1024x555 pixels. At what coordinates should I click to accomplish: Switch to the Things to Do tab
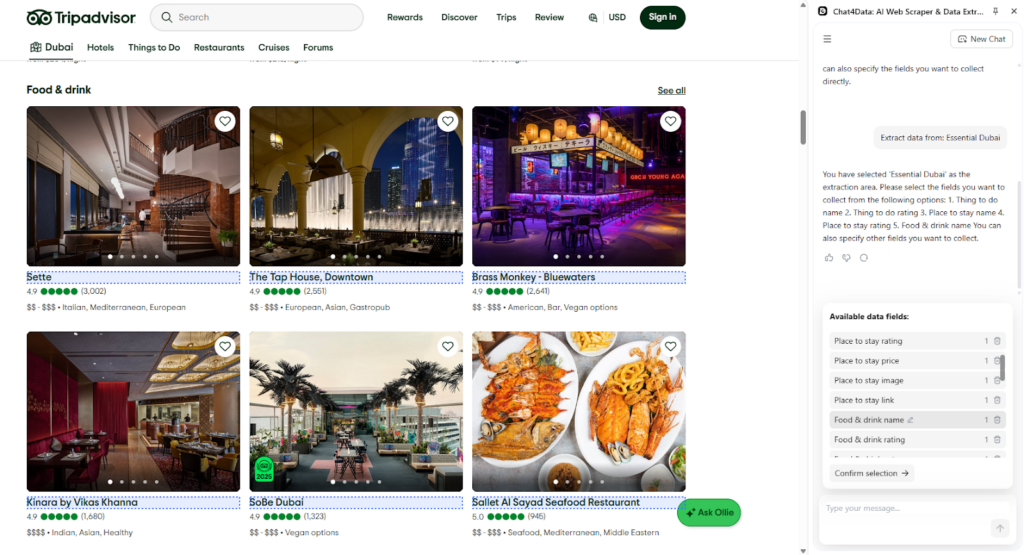click(x=154, y=48)
